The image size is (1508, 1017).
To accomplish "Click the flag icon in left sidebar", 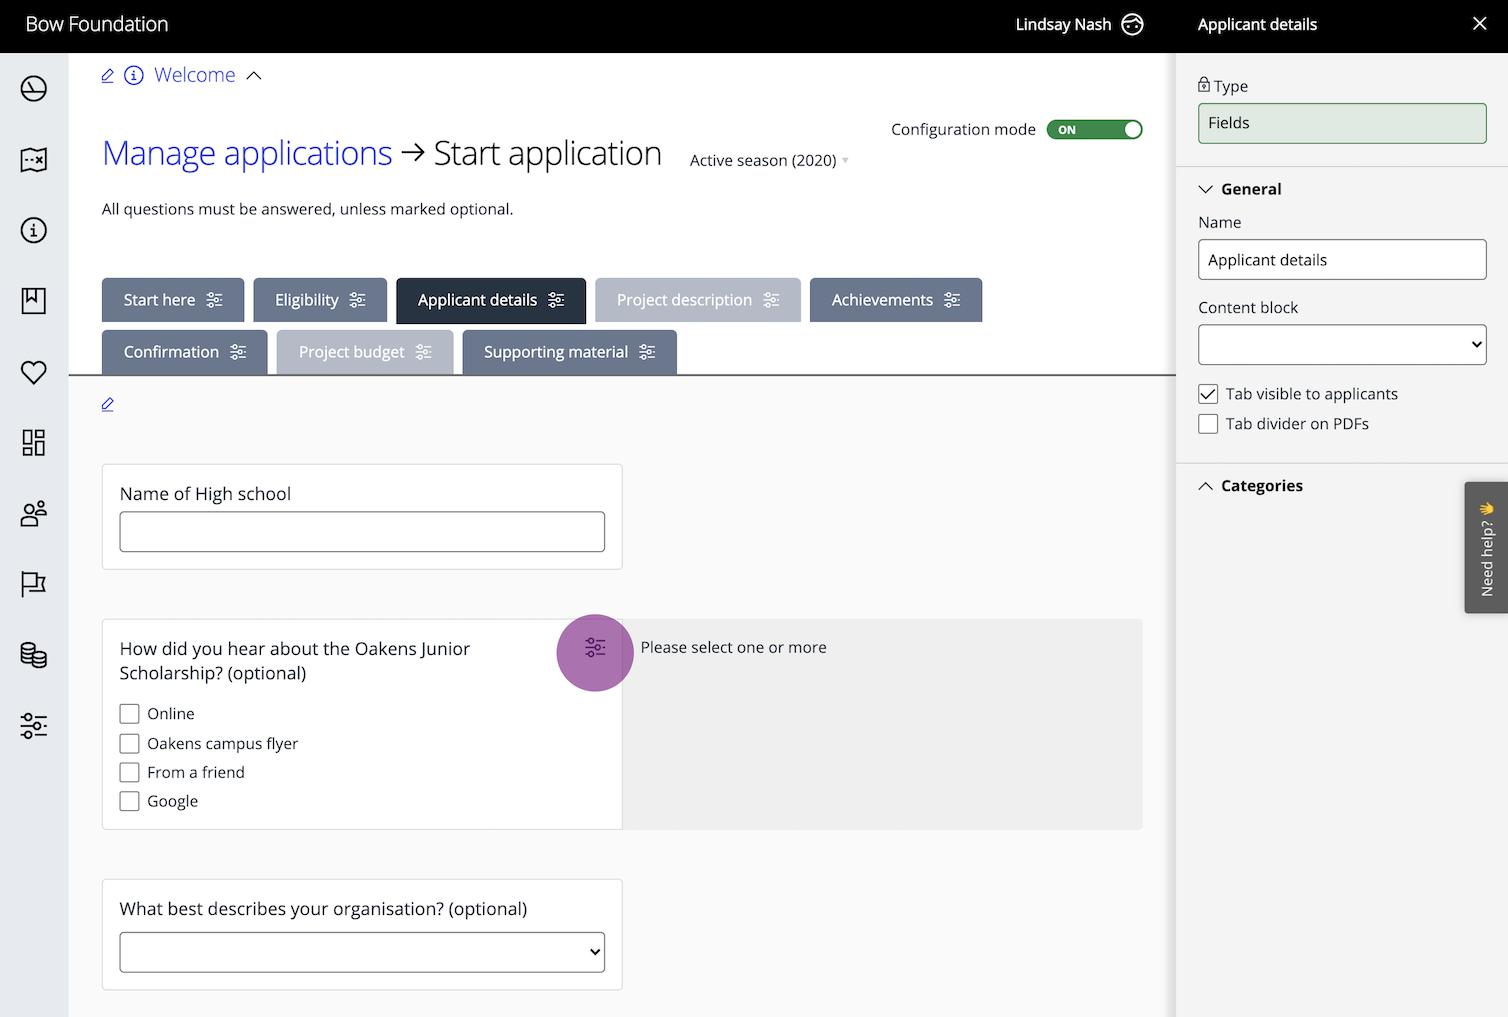I will click(x=34, y=584).
